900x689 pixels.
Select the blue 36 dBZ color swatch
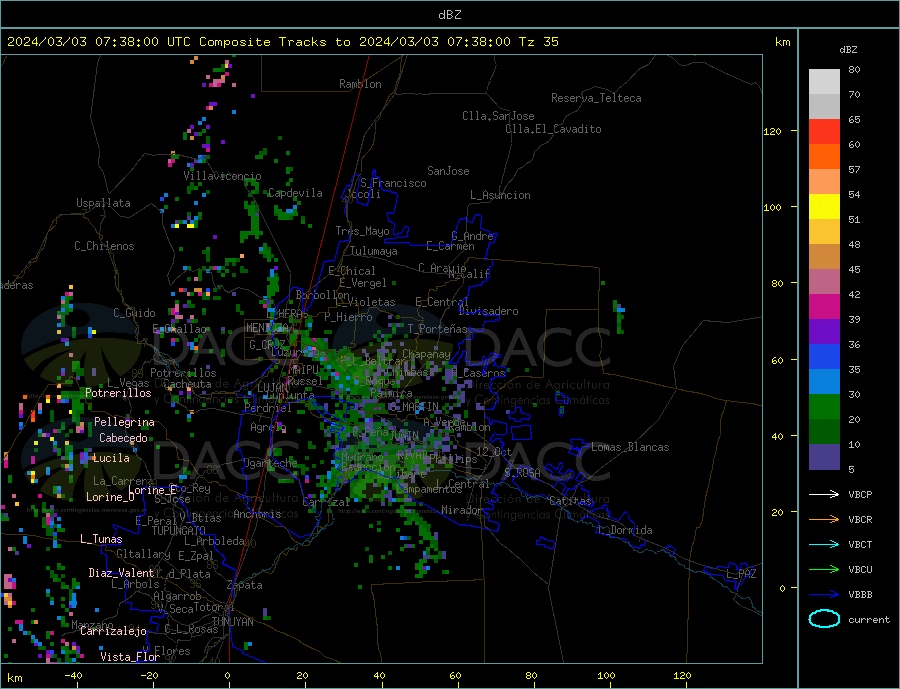(824, 357)
